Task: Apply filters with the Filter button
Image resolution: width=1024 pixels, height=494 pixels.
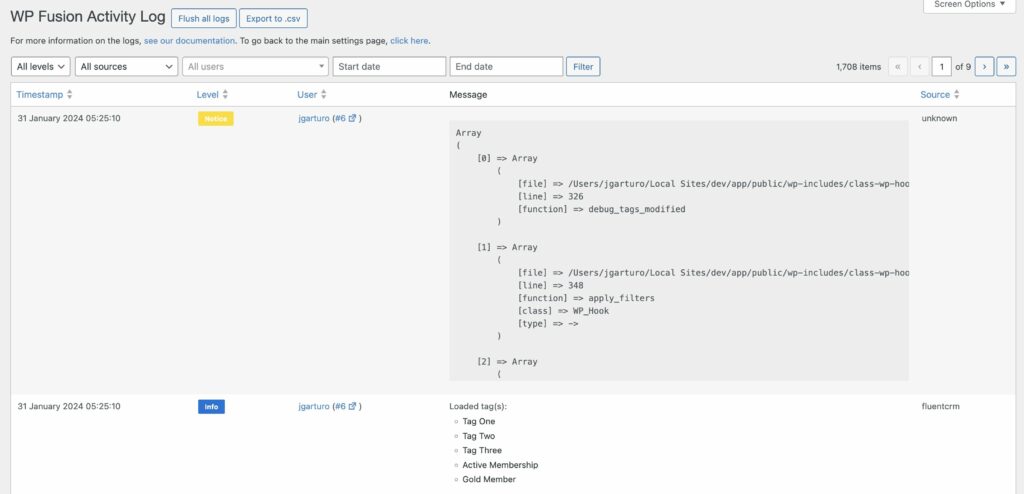Action: [583, 67]
